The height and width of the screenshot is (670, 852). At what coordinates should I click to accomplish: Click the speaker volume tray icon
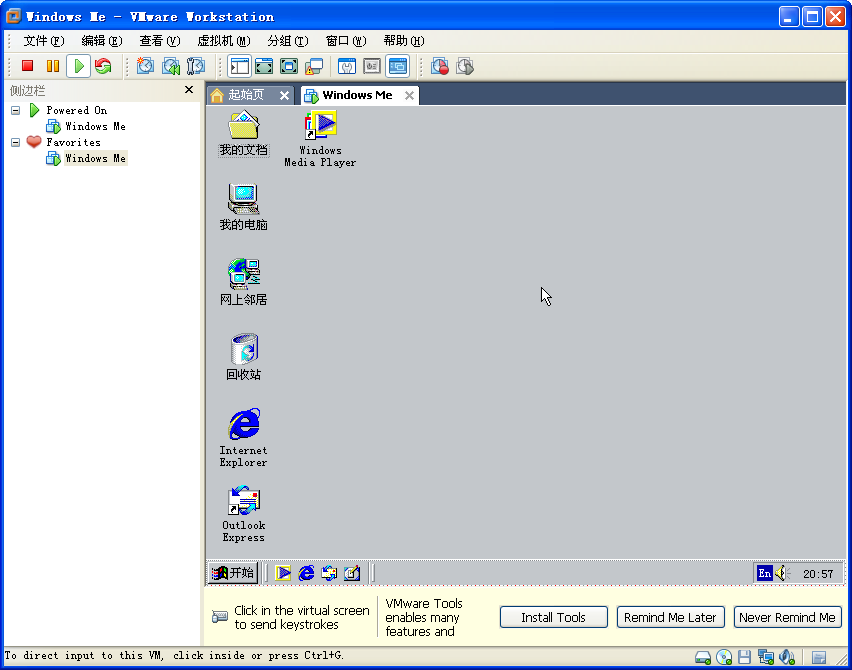(x=782, y=573)
